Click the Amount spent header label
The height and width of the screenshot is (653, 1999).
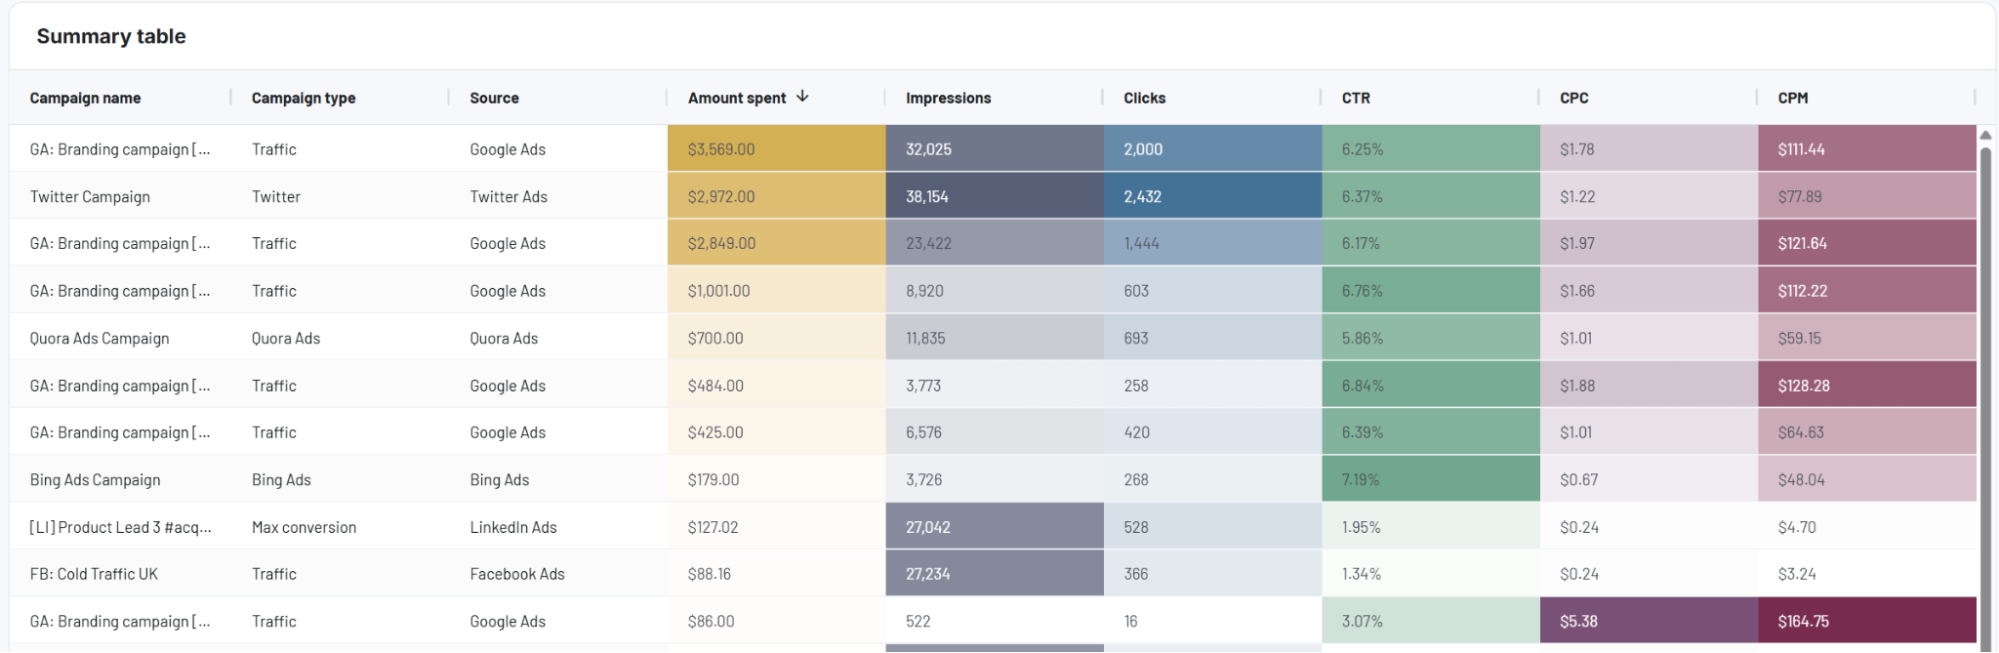[737, 98]
